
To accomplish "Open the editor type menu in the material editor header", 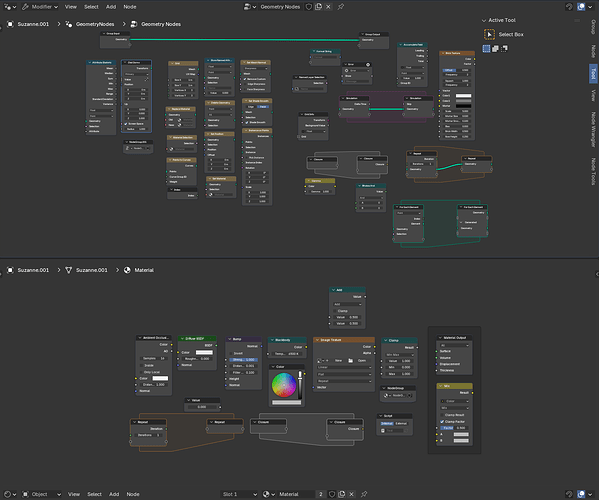I will pos(10,494).
